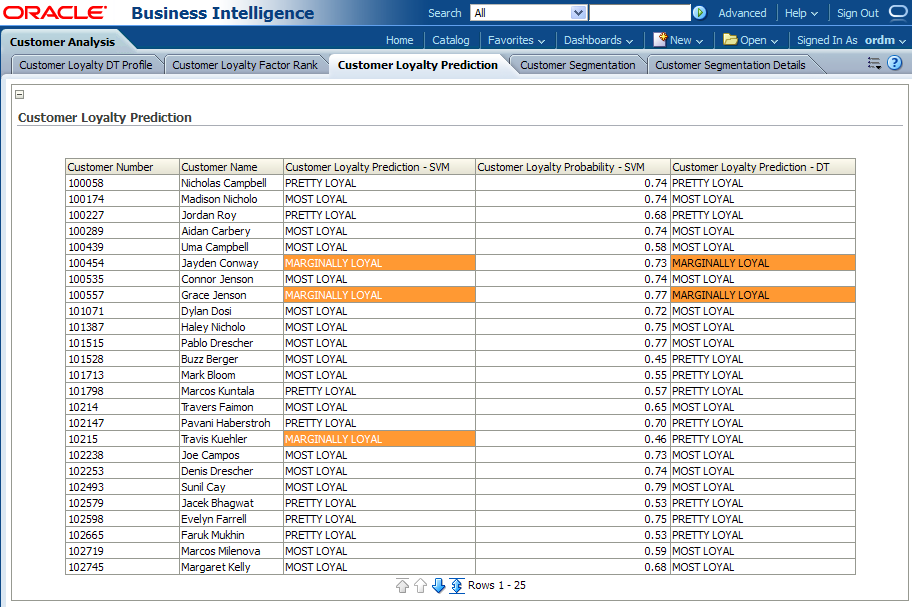912x607 pixels.
Task: Click the Advanced search link
Action: coord(742,13)
